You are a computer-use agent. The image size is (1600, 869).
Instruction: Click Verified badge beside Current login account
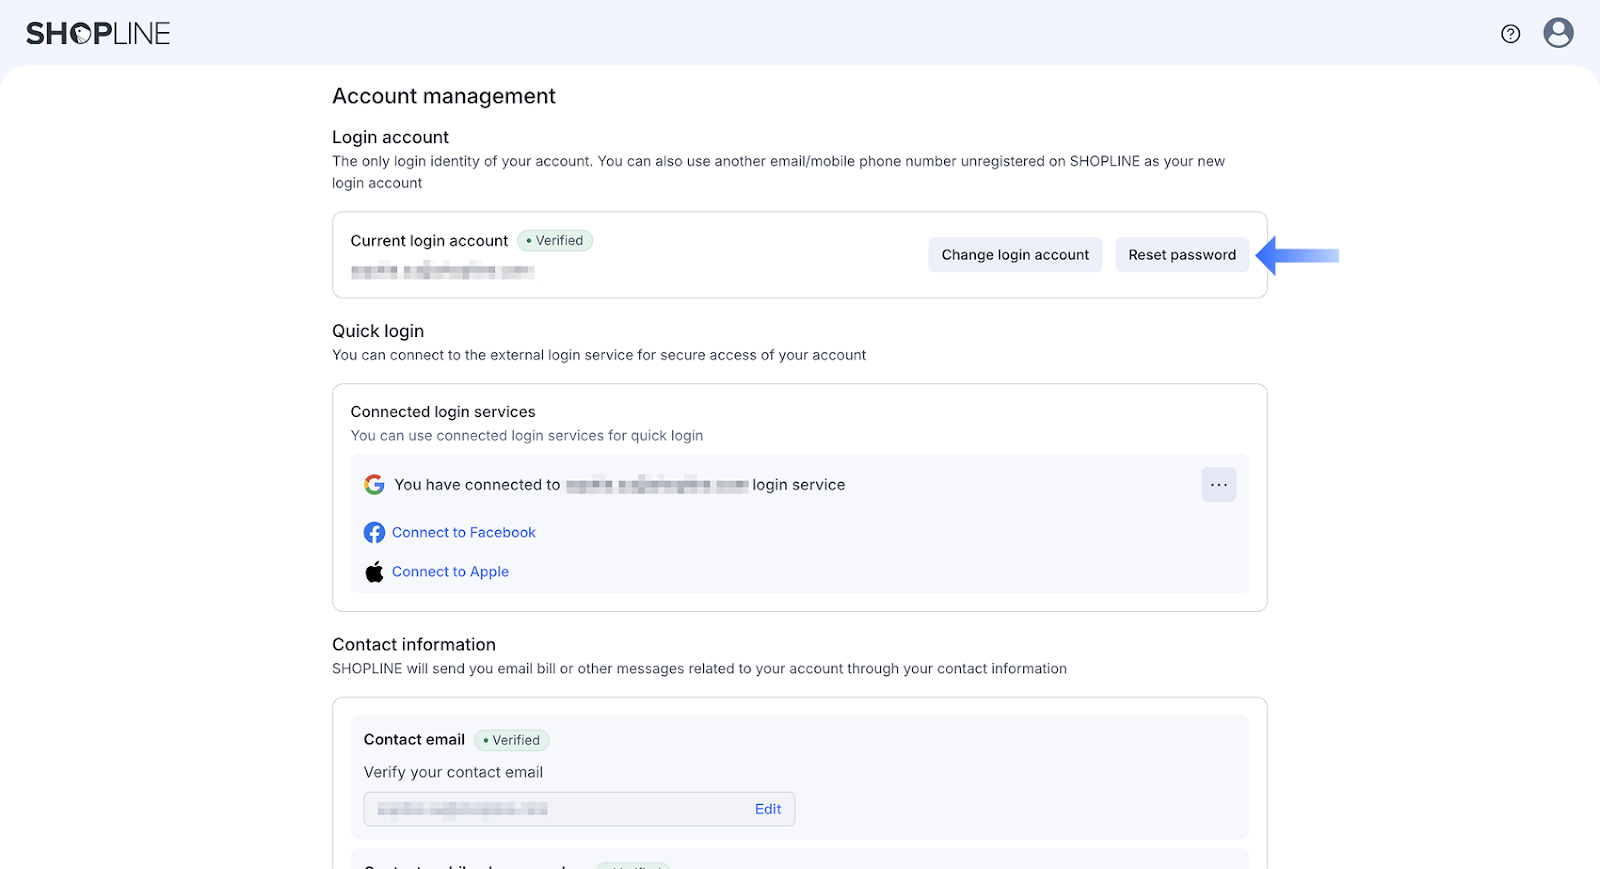[x=555, y=241]
